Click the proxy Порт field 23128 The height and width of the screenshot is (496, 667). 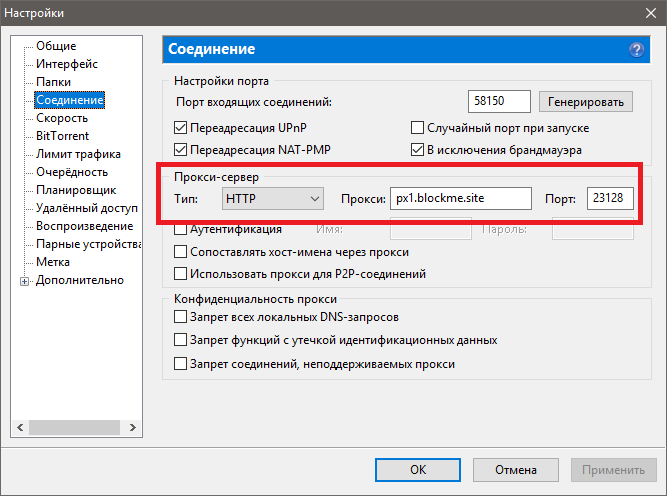point(610,199)
